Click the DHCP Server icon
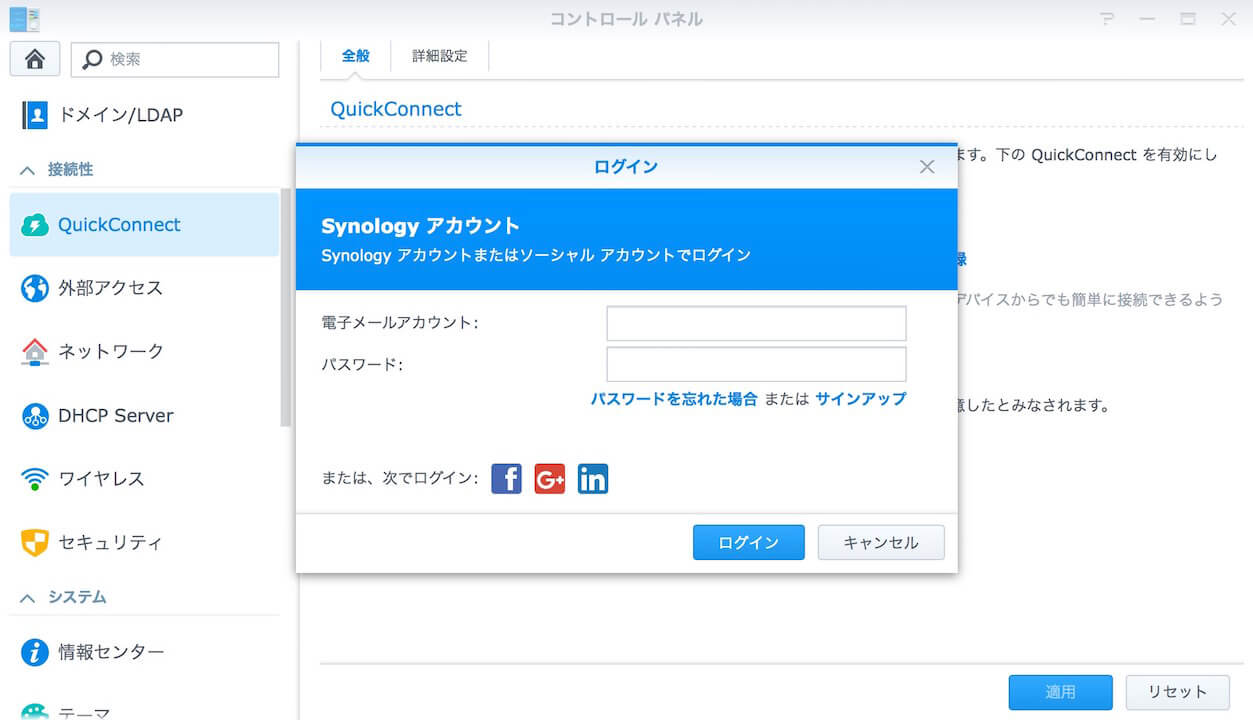Image resolution: width=1253 pixels, height=720 pixels. tap(35, 415)
